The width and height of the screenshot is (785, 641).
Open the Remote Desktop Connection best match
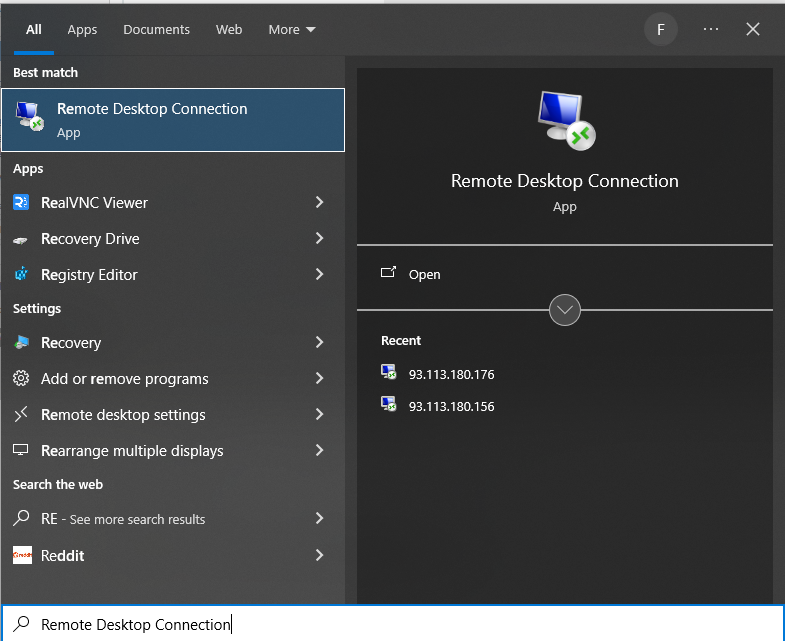tap(173, 120)
